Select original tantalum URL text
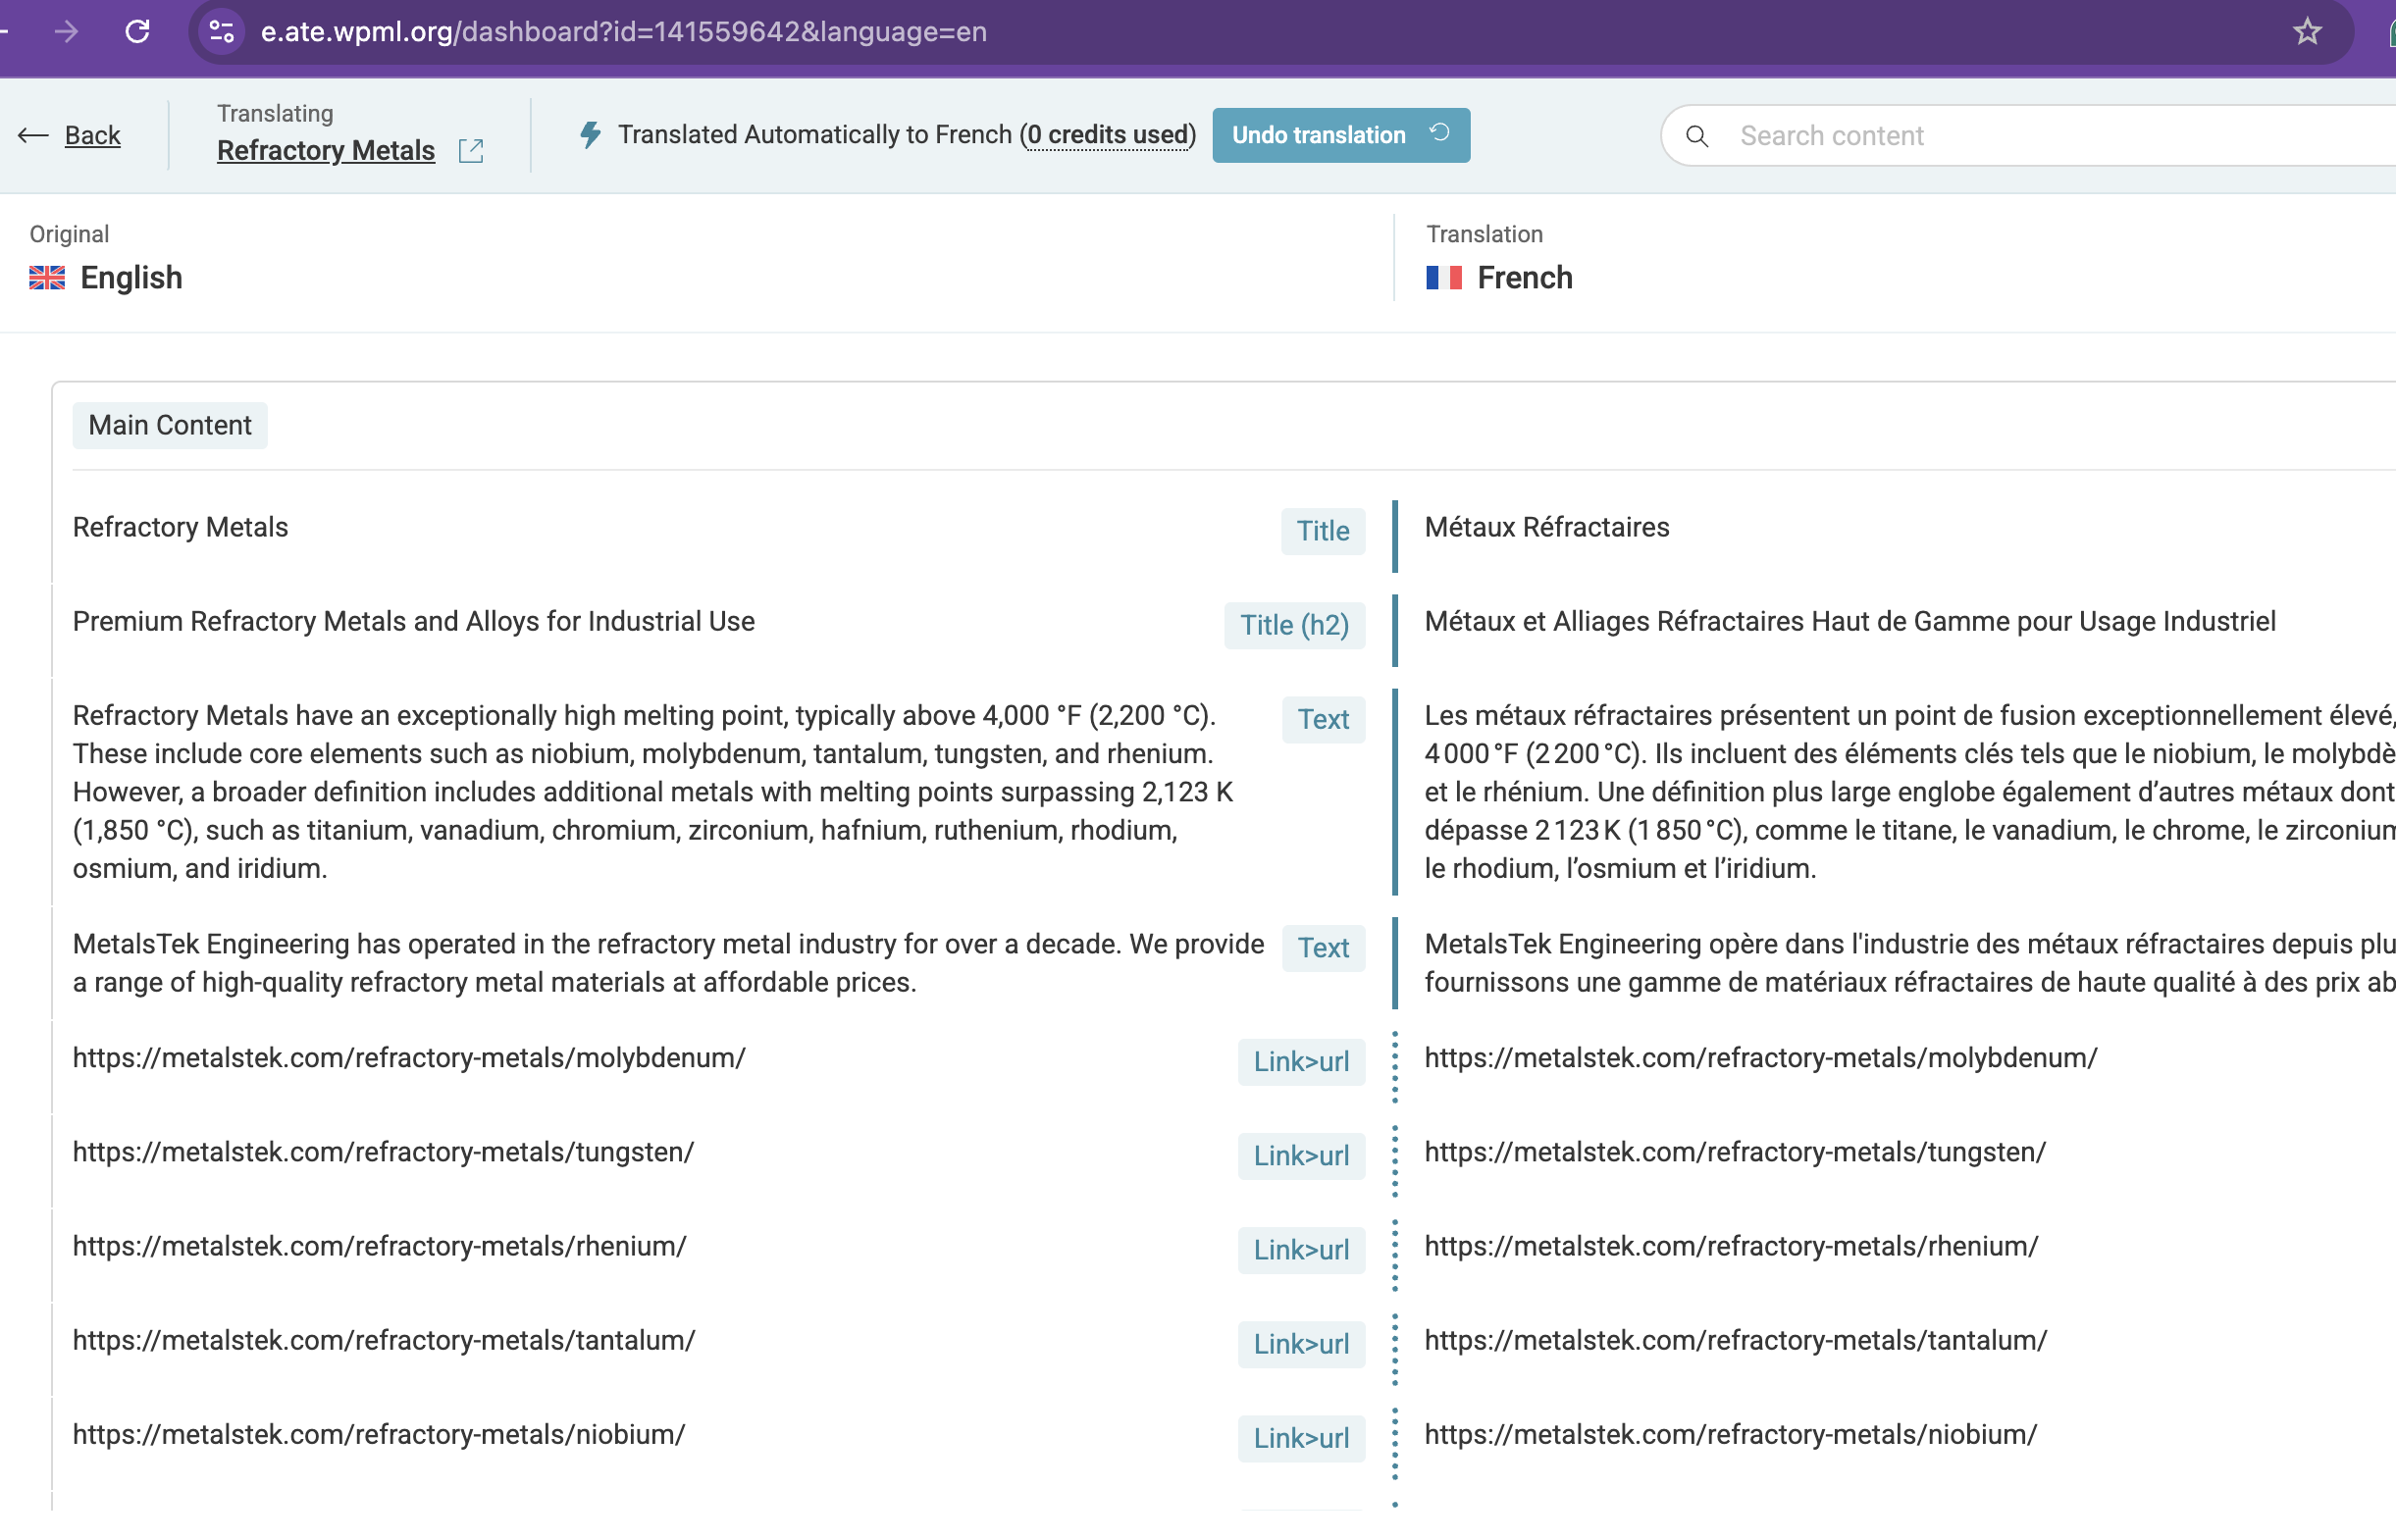 click(384, 1340)
